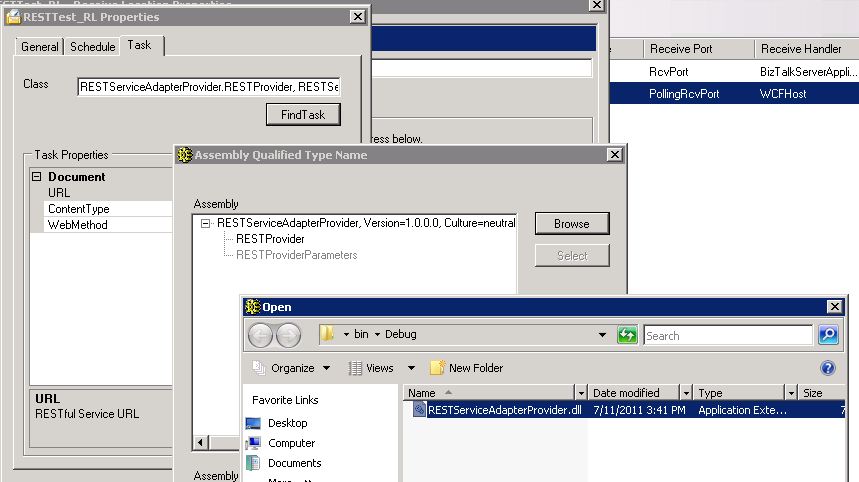Click the New Folder icon
The height and width of the screenshot is (482, 859).
(437, 368)
